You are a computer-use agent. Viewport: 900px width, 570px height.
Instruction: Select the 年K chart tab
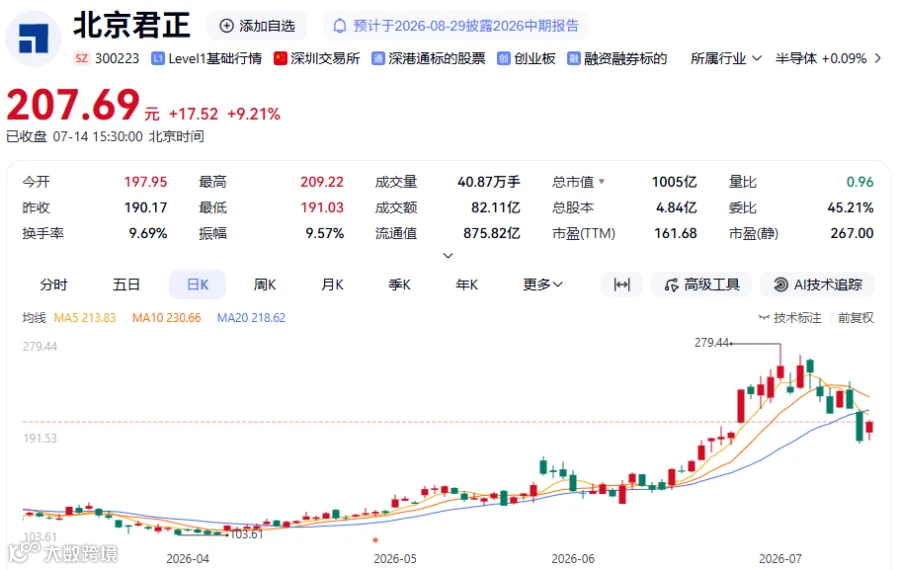coord(467,285)
